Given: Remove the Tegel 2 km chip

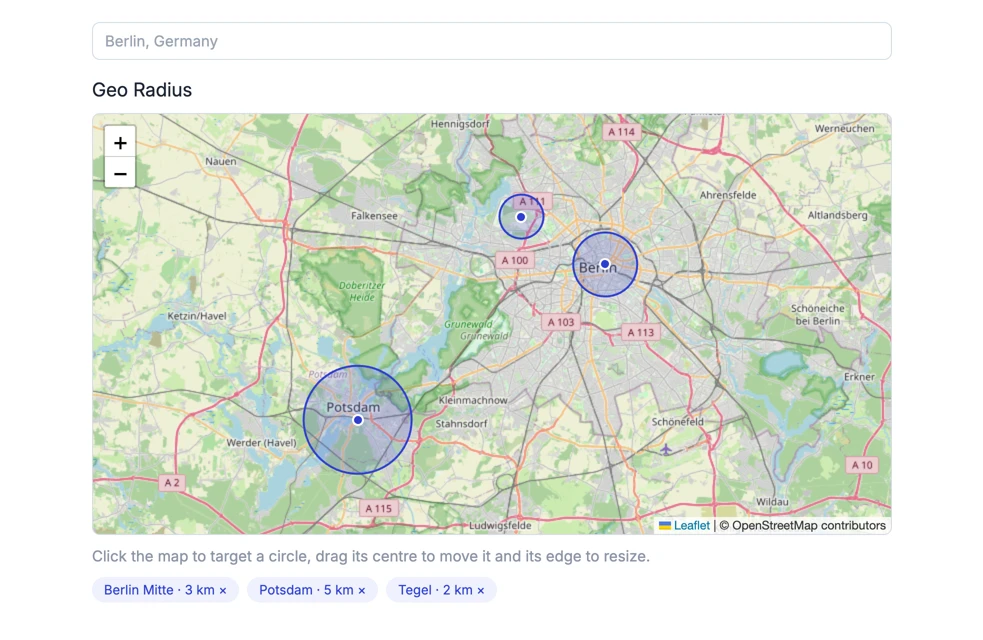Looking at the screenshot, I should [x=481, y=590].
